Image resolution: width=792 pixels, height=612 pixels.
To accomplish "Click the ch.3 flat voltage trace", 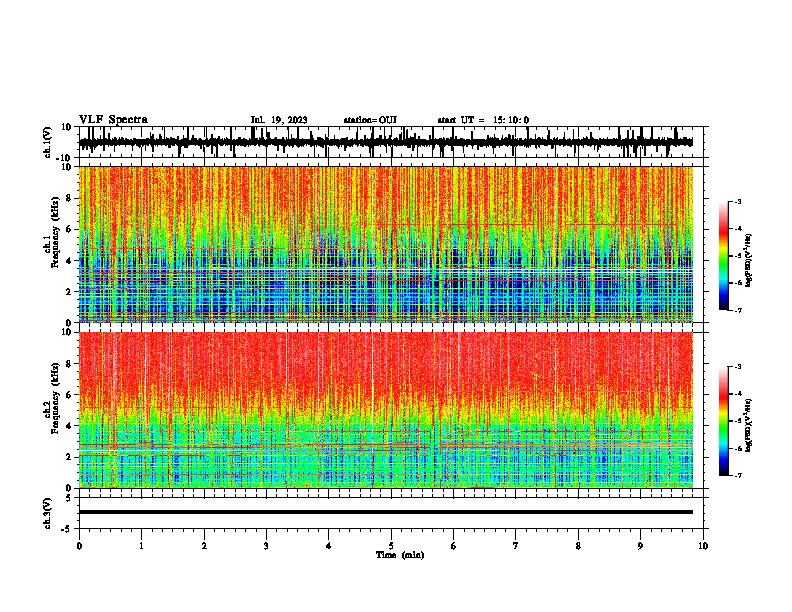I will pyautogui.click(x=386, y=512).
